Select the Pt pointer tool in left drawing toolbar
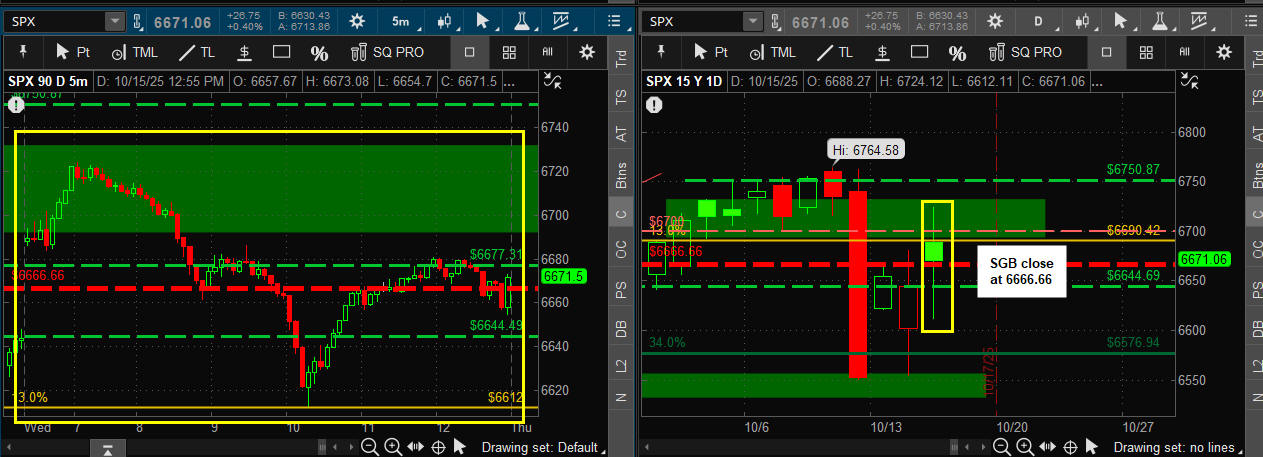 [x=74, y=52]
